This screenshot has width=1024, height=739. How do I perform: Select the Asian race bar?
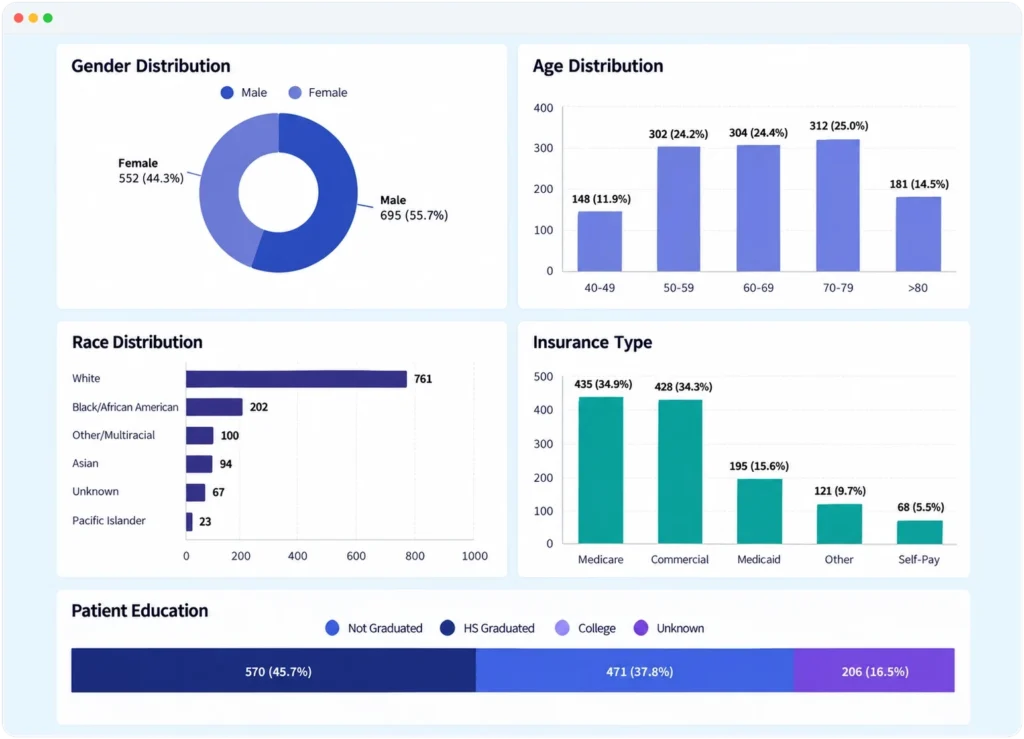pyautogui.click(x=199, y=464)
